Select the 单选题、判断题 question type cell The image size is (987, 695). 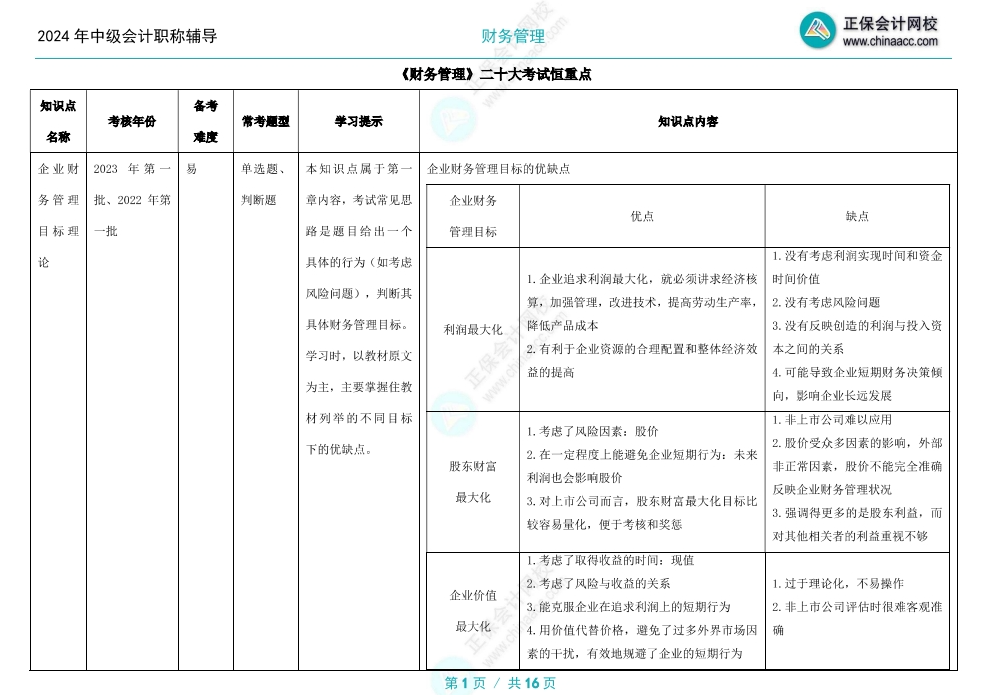point(263,183)
